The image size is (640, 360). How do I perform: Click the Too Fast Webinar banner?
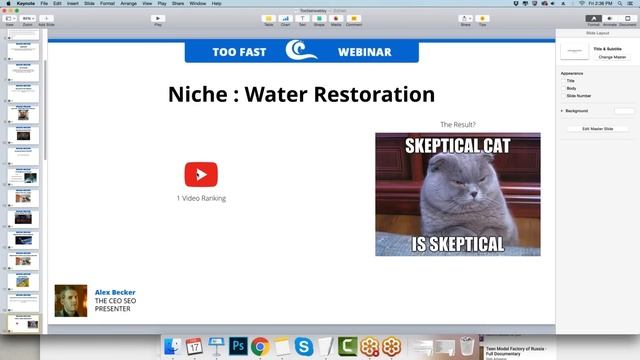[x=302, y=51]
